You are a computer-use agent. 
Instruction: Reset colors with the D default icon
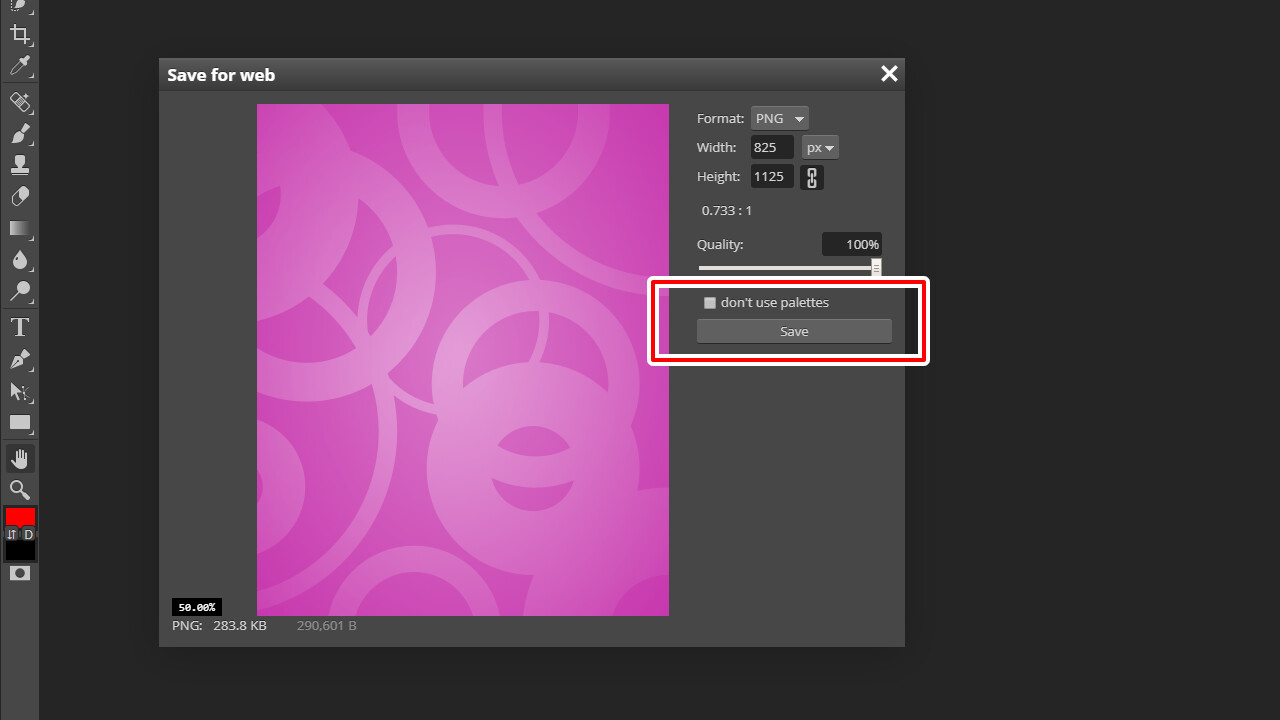(29, 534)
